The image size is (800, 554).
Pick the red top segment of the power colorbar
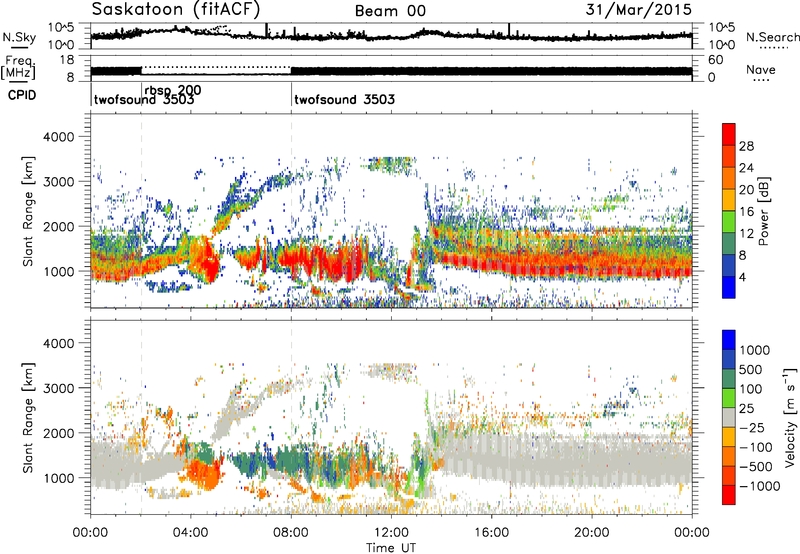pos(729,134)
